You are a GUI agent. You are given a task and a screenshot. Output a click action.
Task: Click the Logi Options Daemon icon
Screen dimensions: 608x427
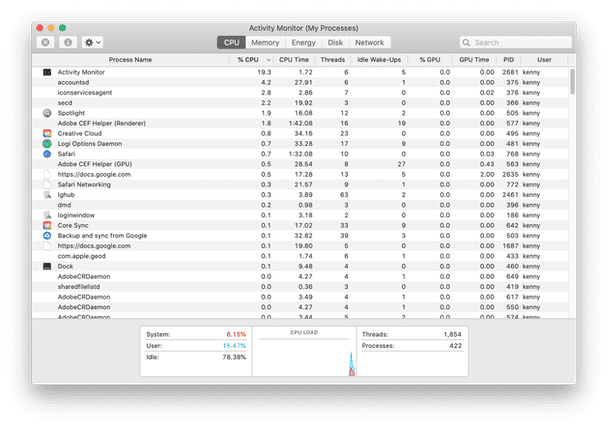point(47,144)
